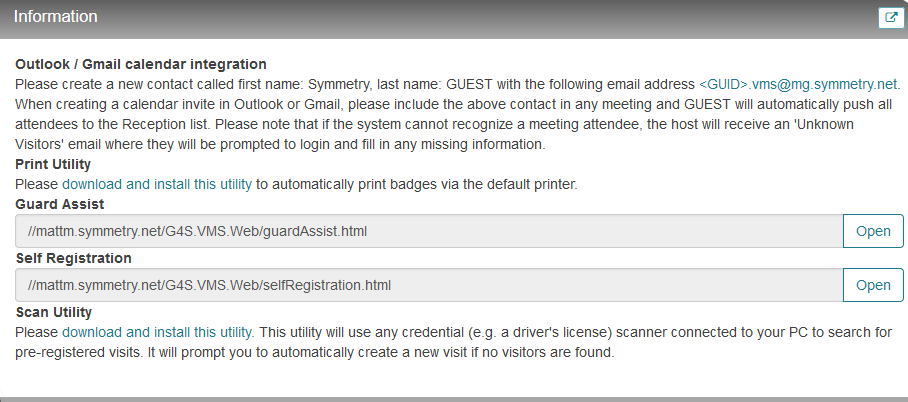Click the Guard Assist heading label
Viewport: 908px width, 402px height.
[x=60, y=204]
